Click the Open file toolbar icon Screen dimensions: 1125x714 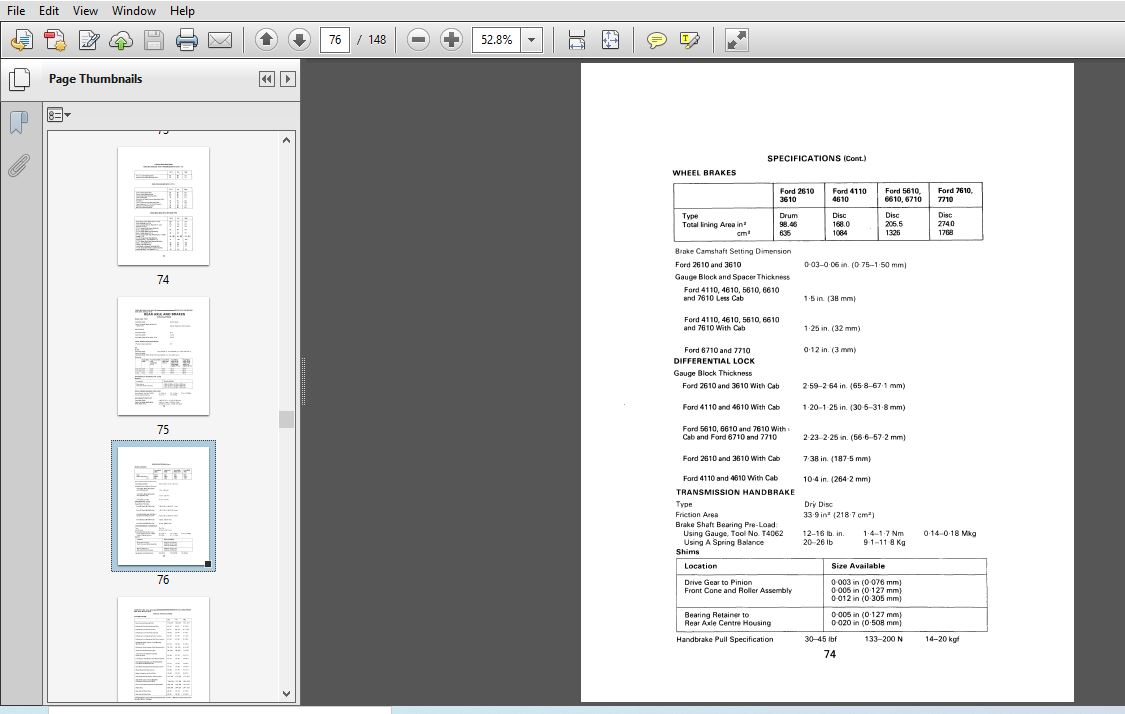point(22,40)
